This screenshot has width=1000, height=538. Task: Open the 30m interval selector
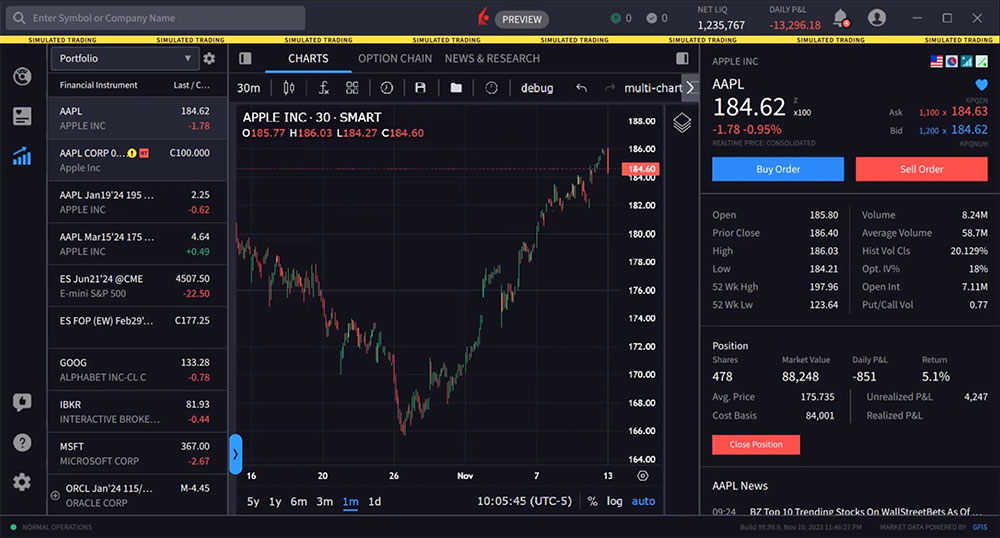(x=248, y=88)
